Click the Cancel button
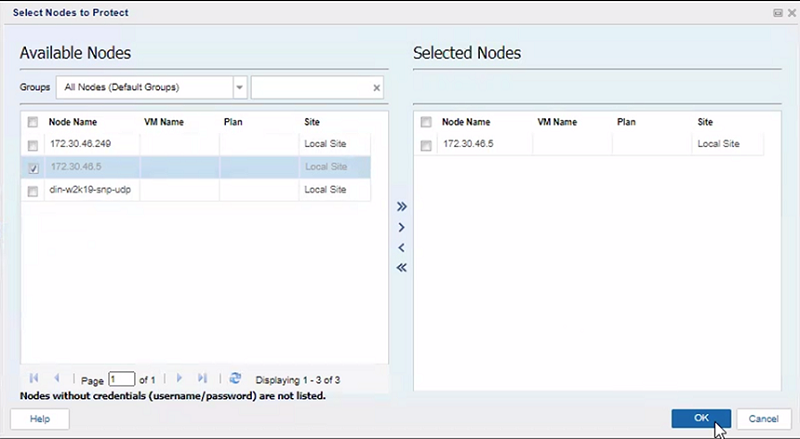Image resolution: width=800 pixels, height=439 pixels. pyautogui.click(x=763, y=418)
